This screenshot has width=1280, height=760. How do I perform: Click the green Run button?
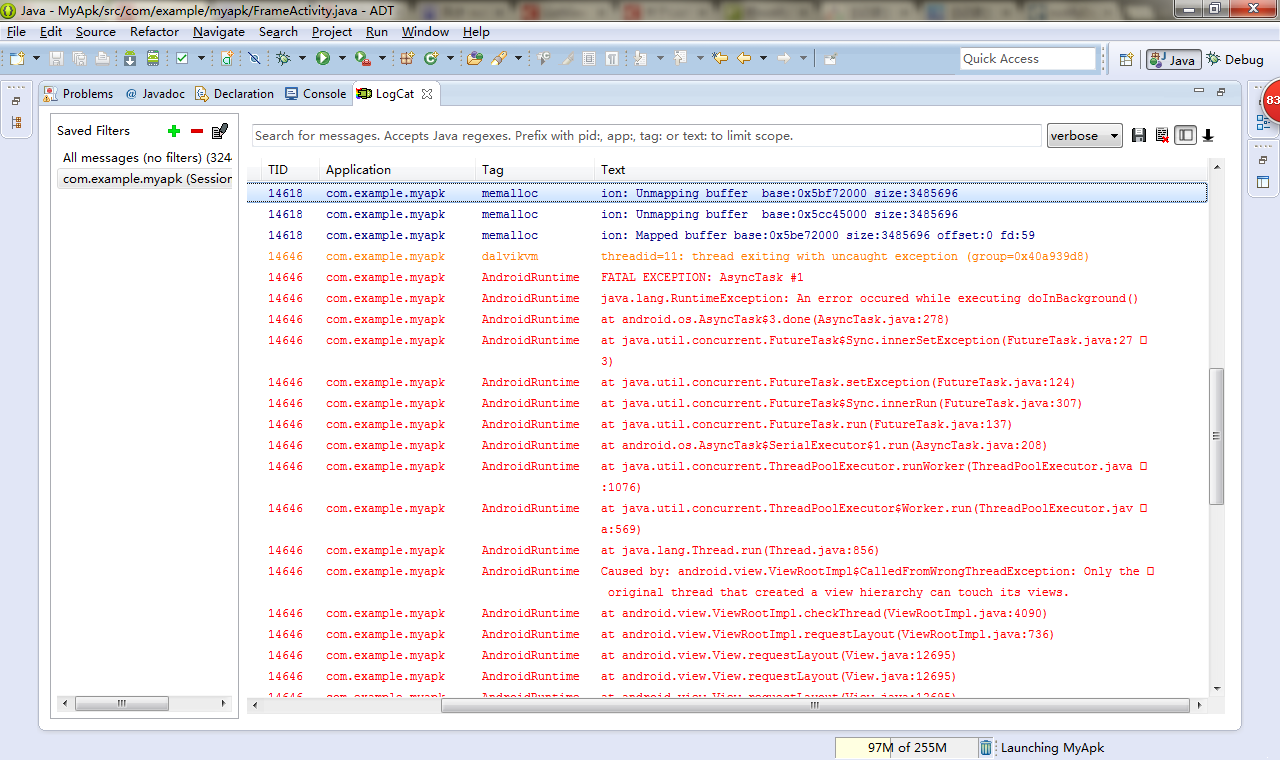tap(323, 59)
